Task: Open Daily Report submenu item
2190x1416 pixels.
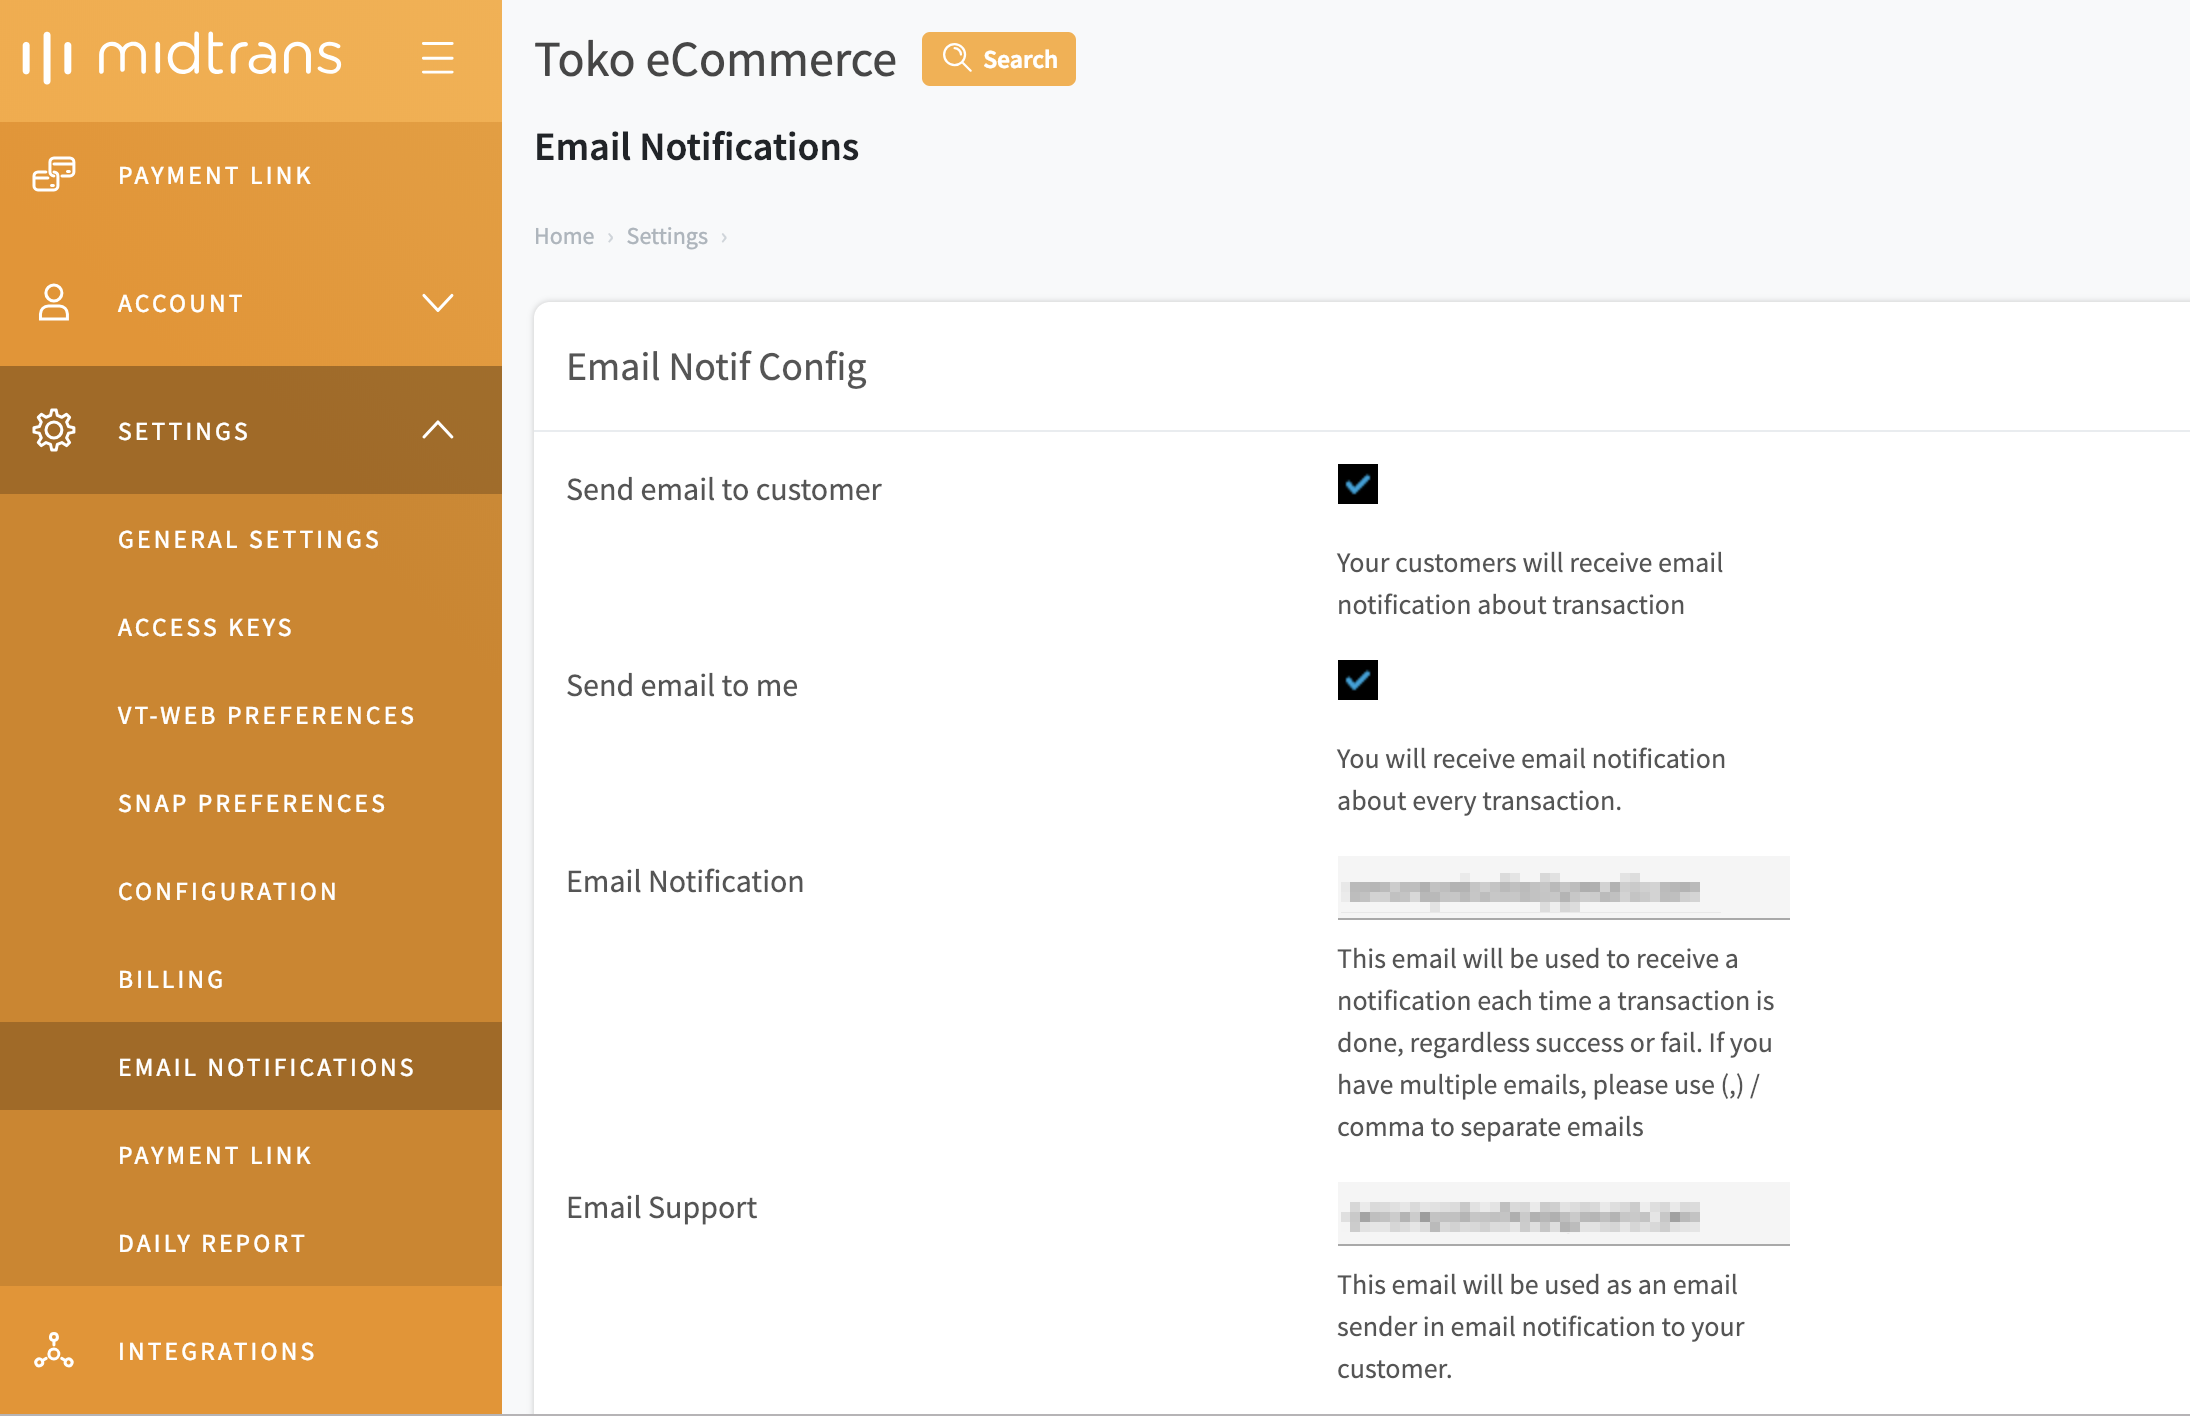Action: (212, 1244)
